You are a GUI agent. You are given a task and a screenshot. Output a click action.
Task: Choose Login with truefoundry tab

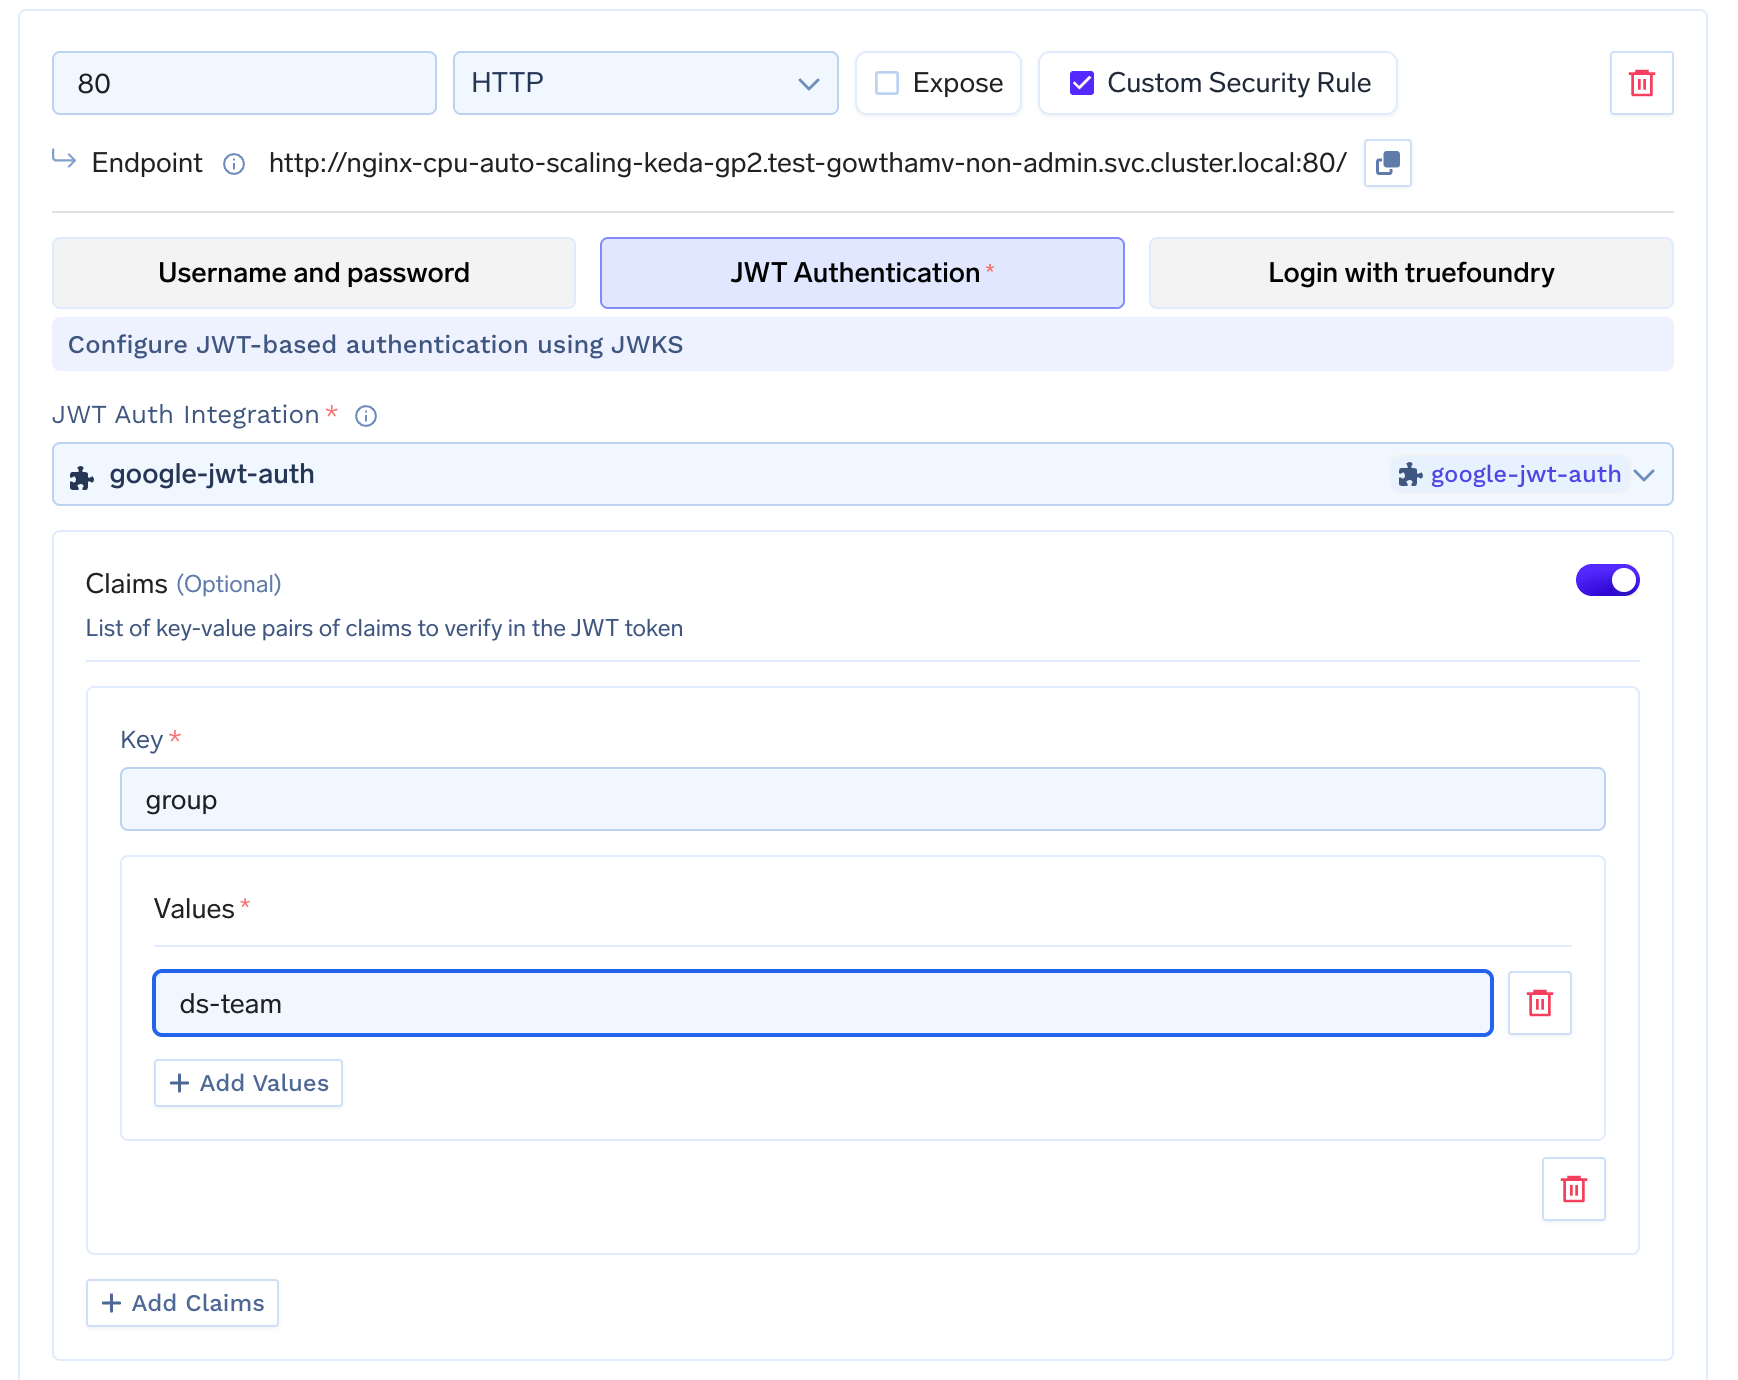(x=1411, y=273)
